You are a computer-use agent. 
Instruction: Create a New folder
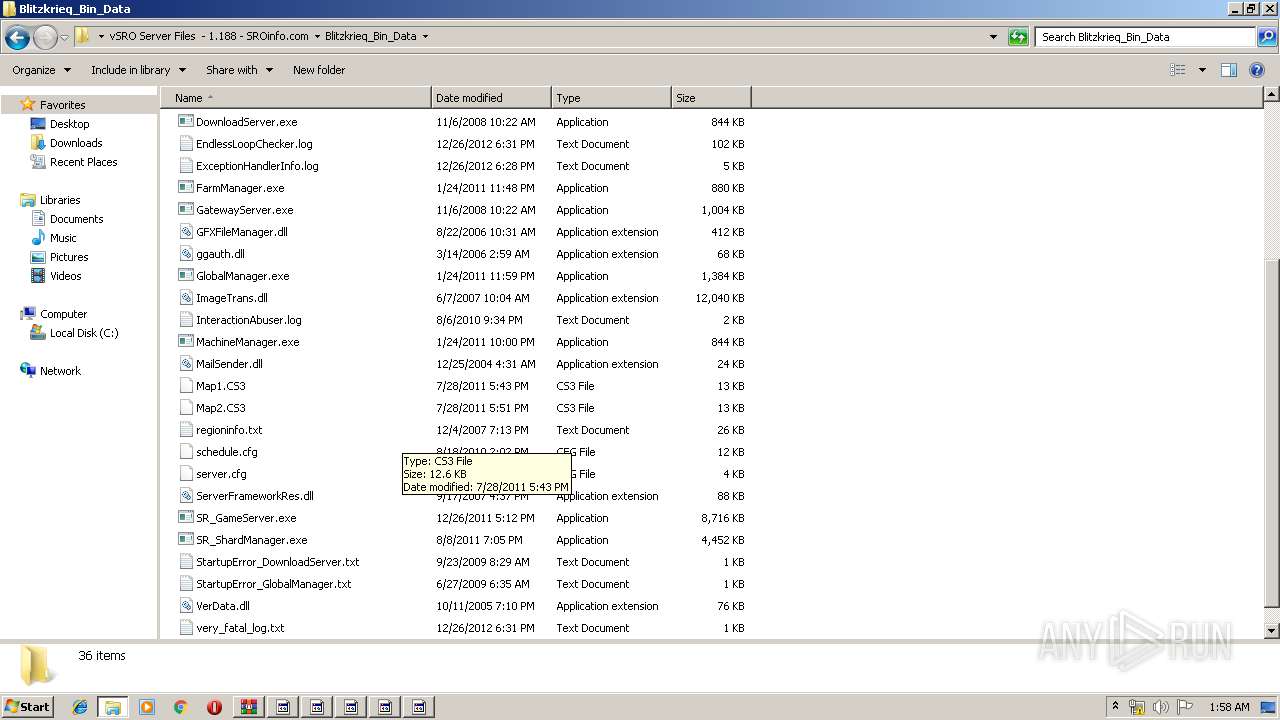click(x=319, y=70)
